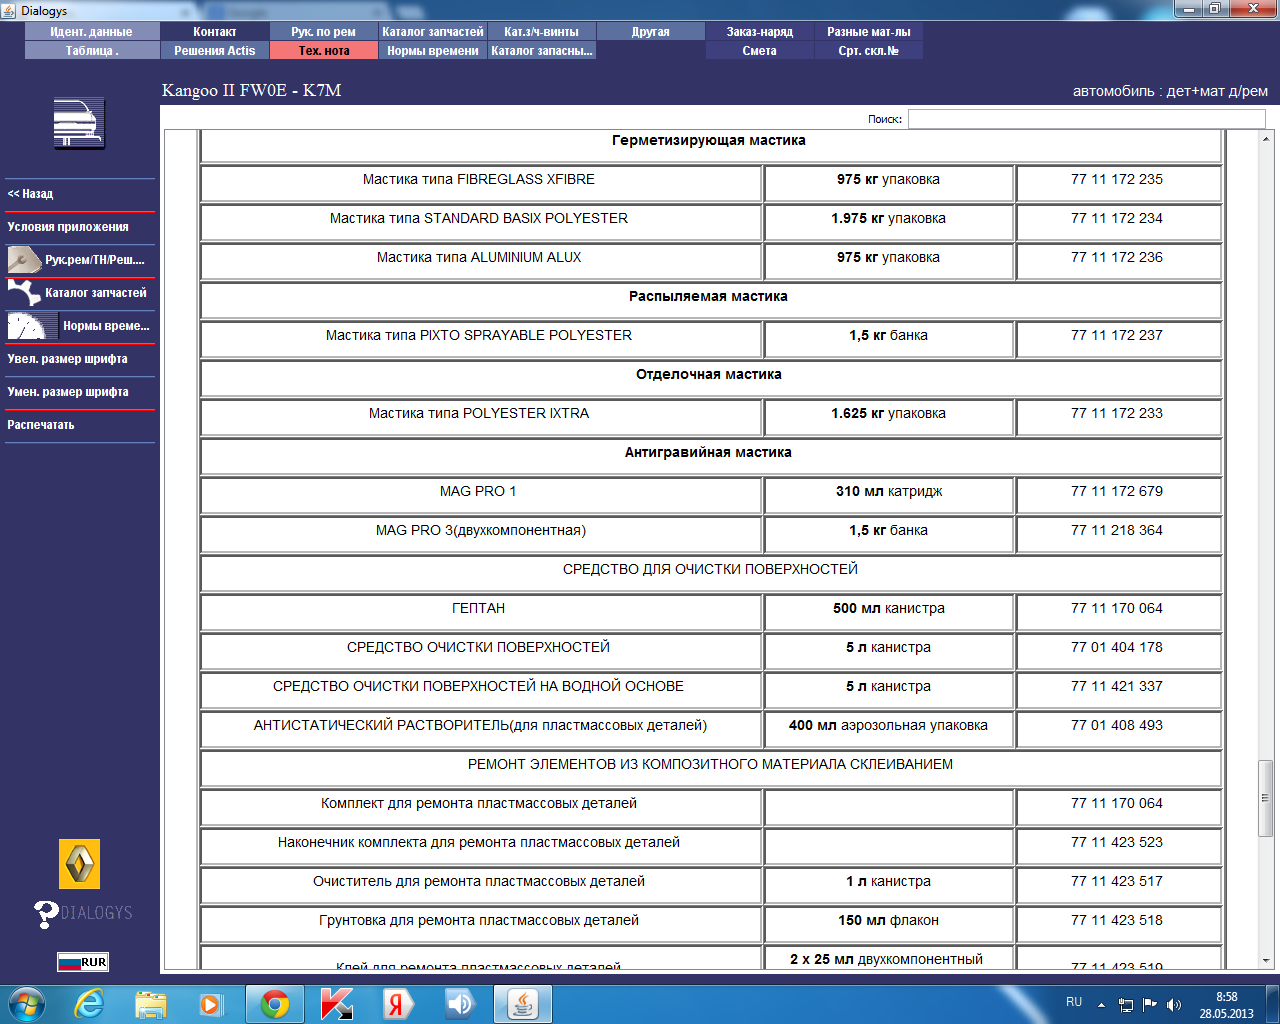Click network tray icon
Image resolution: width=1280 pixels, height=1024 pixels.
1125,1005
